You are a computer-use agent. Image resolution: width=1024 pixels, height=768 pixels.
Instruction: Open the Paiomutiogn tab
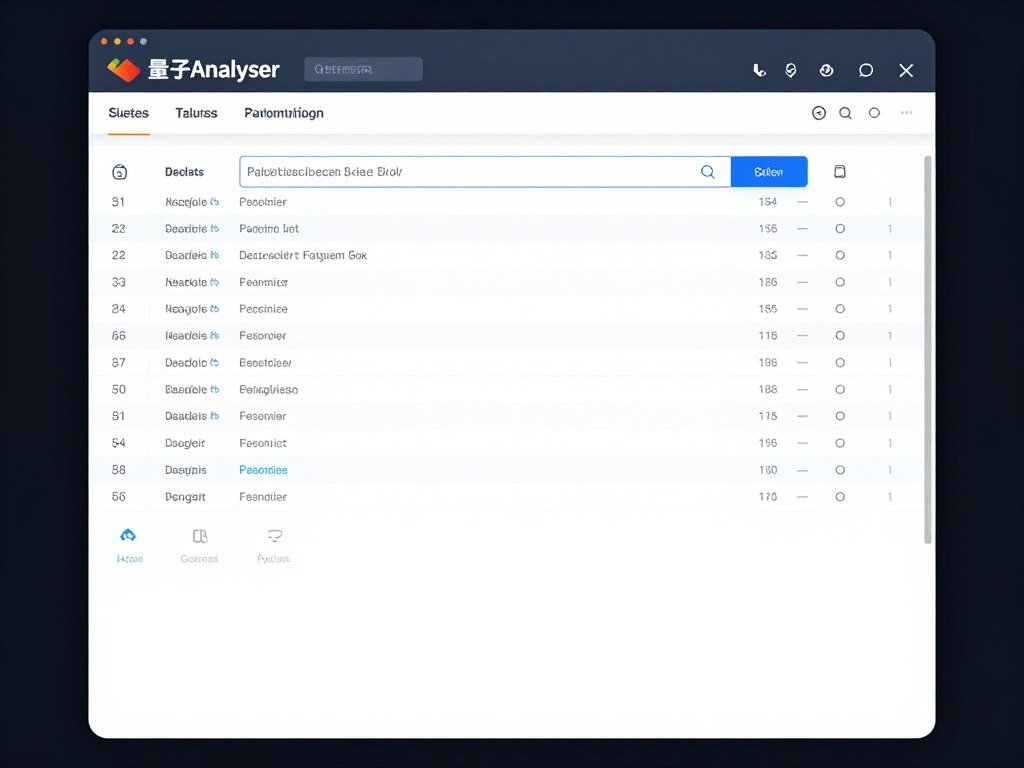[x=284, y=113]
